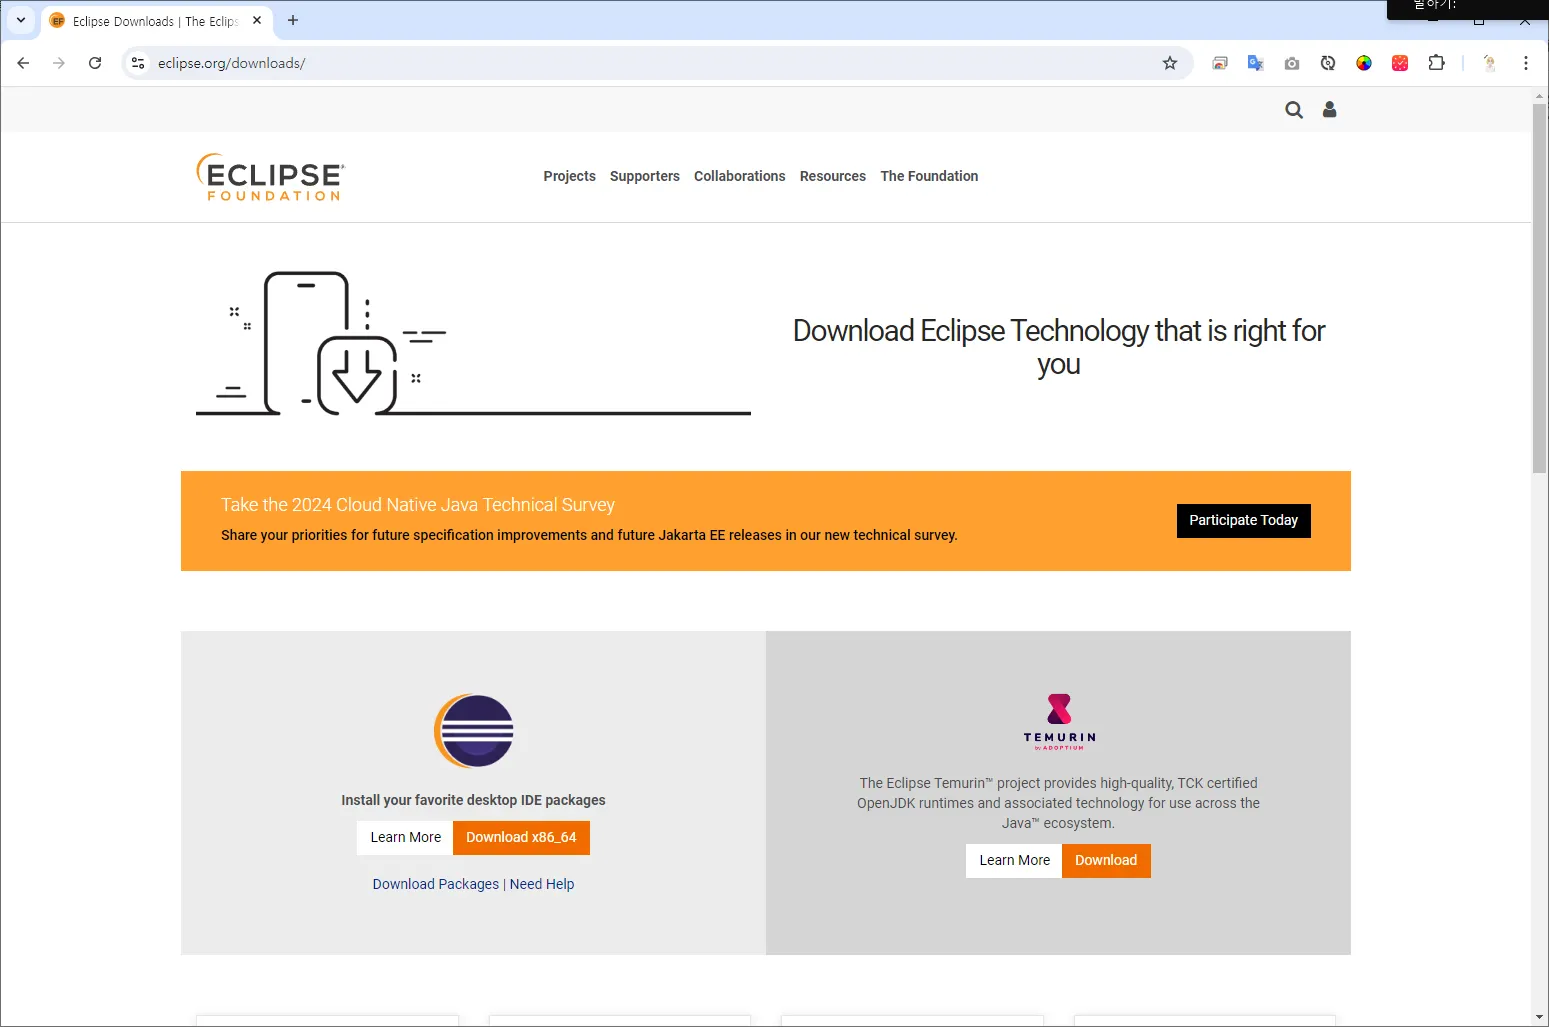Open the Need Help link
The image size is (1549, 1027).
pyautogui.click(x=542, y=884)
